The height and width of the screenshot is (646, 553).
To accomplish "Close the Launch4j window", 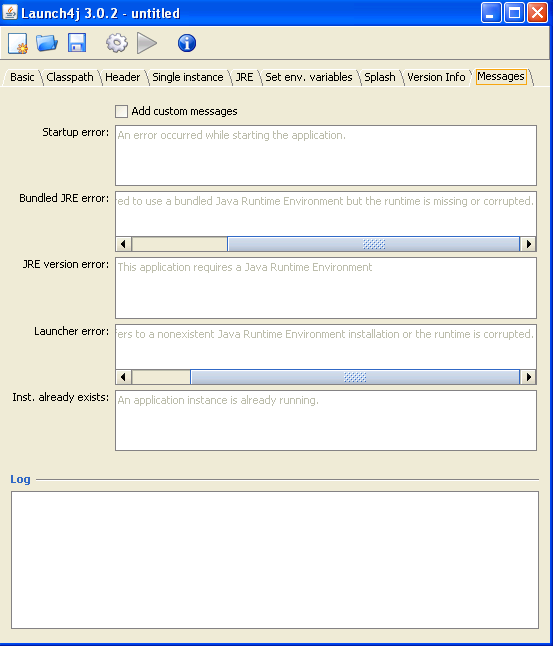I will click(538, 13).
